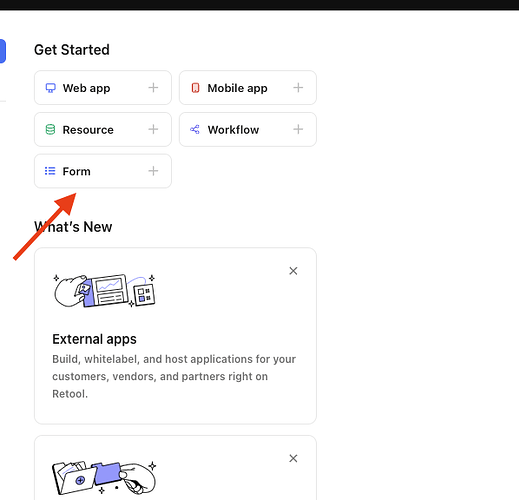Click the red Mobile app phone icon

pos(195,88)
